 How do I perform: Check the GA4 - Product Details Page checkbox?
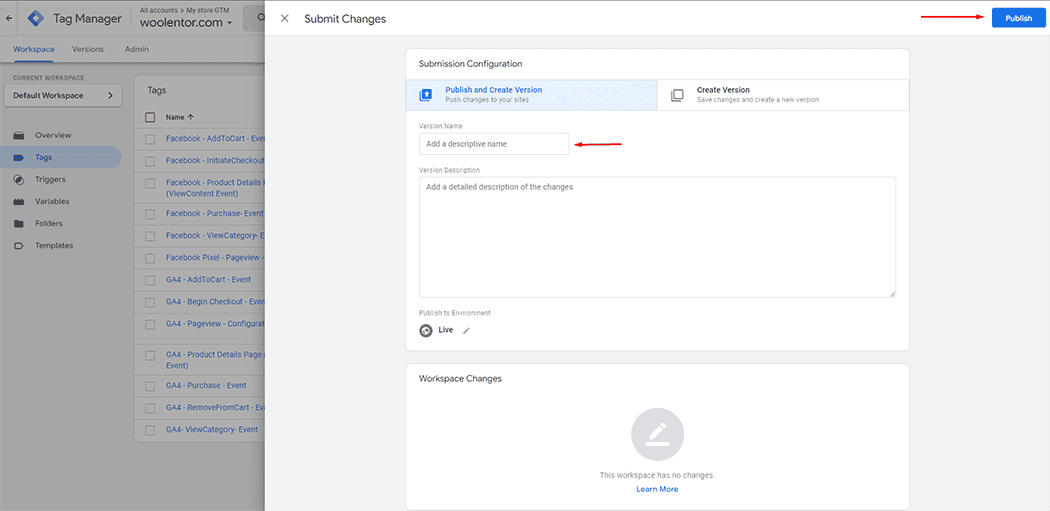[150, 355]
